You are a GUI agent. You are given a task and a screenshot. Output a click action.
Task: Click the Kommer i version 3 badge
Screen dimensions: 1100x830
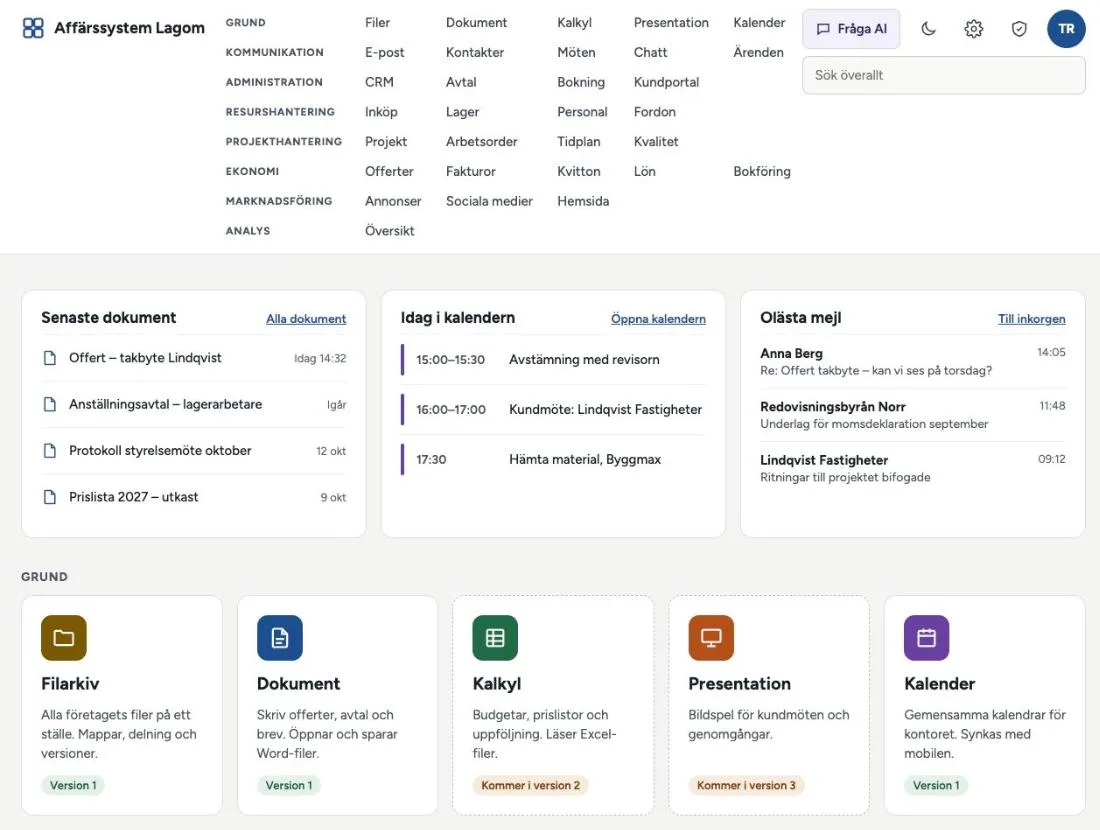[x=746, y=786]
